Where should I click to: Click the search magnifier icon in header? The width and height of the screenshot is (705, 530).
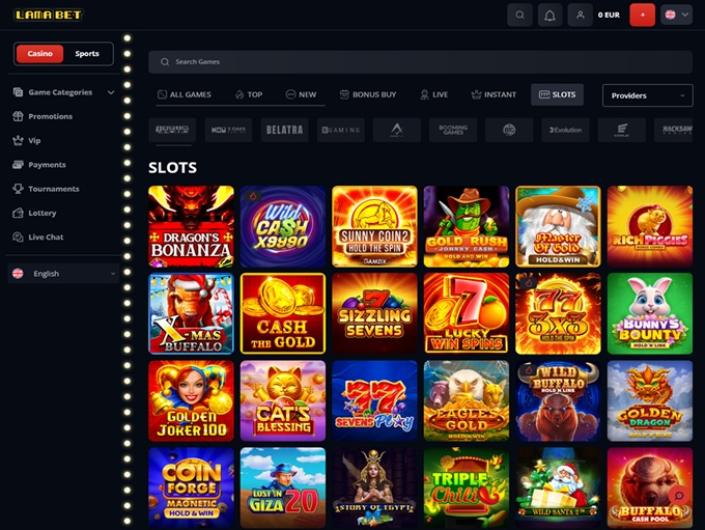[x=520, y=15]
